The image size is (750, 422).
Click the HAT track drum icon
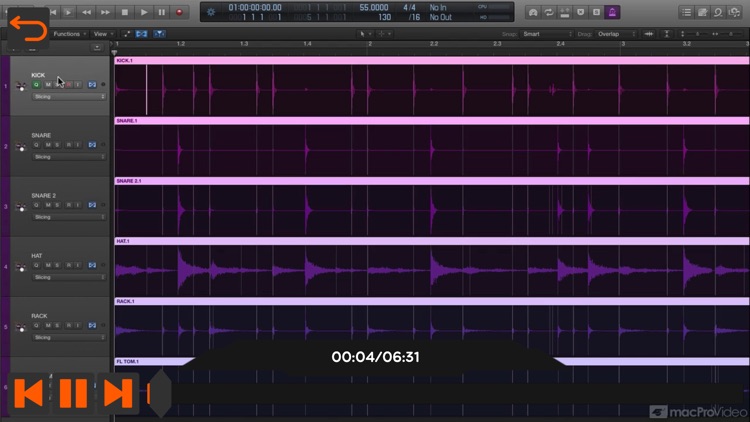[x=21, y=267]
